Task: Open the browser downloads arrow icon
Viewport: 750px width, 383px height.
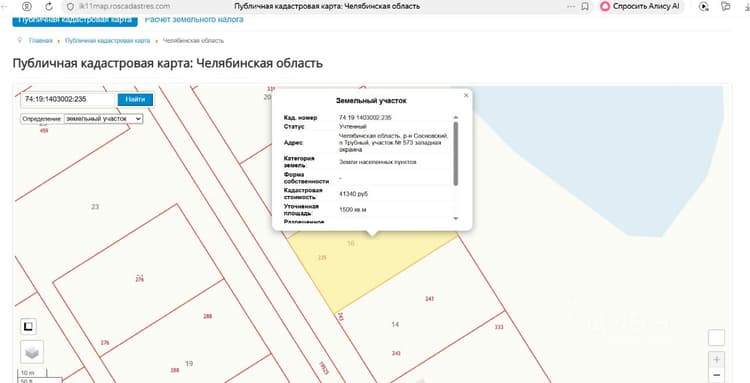Action: [747, 6]
